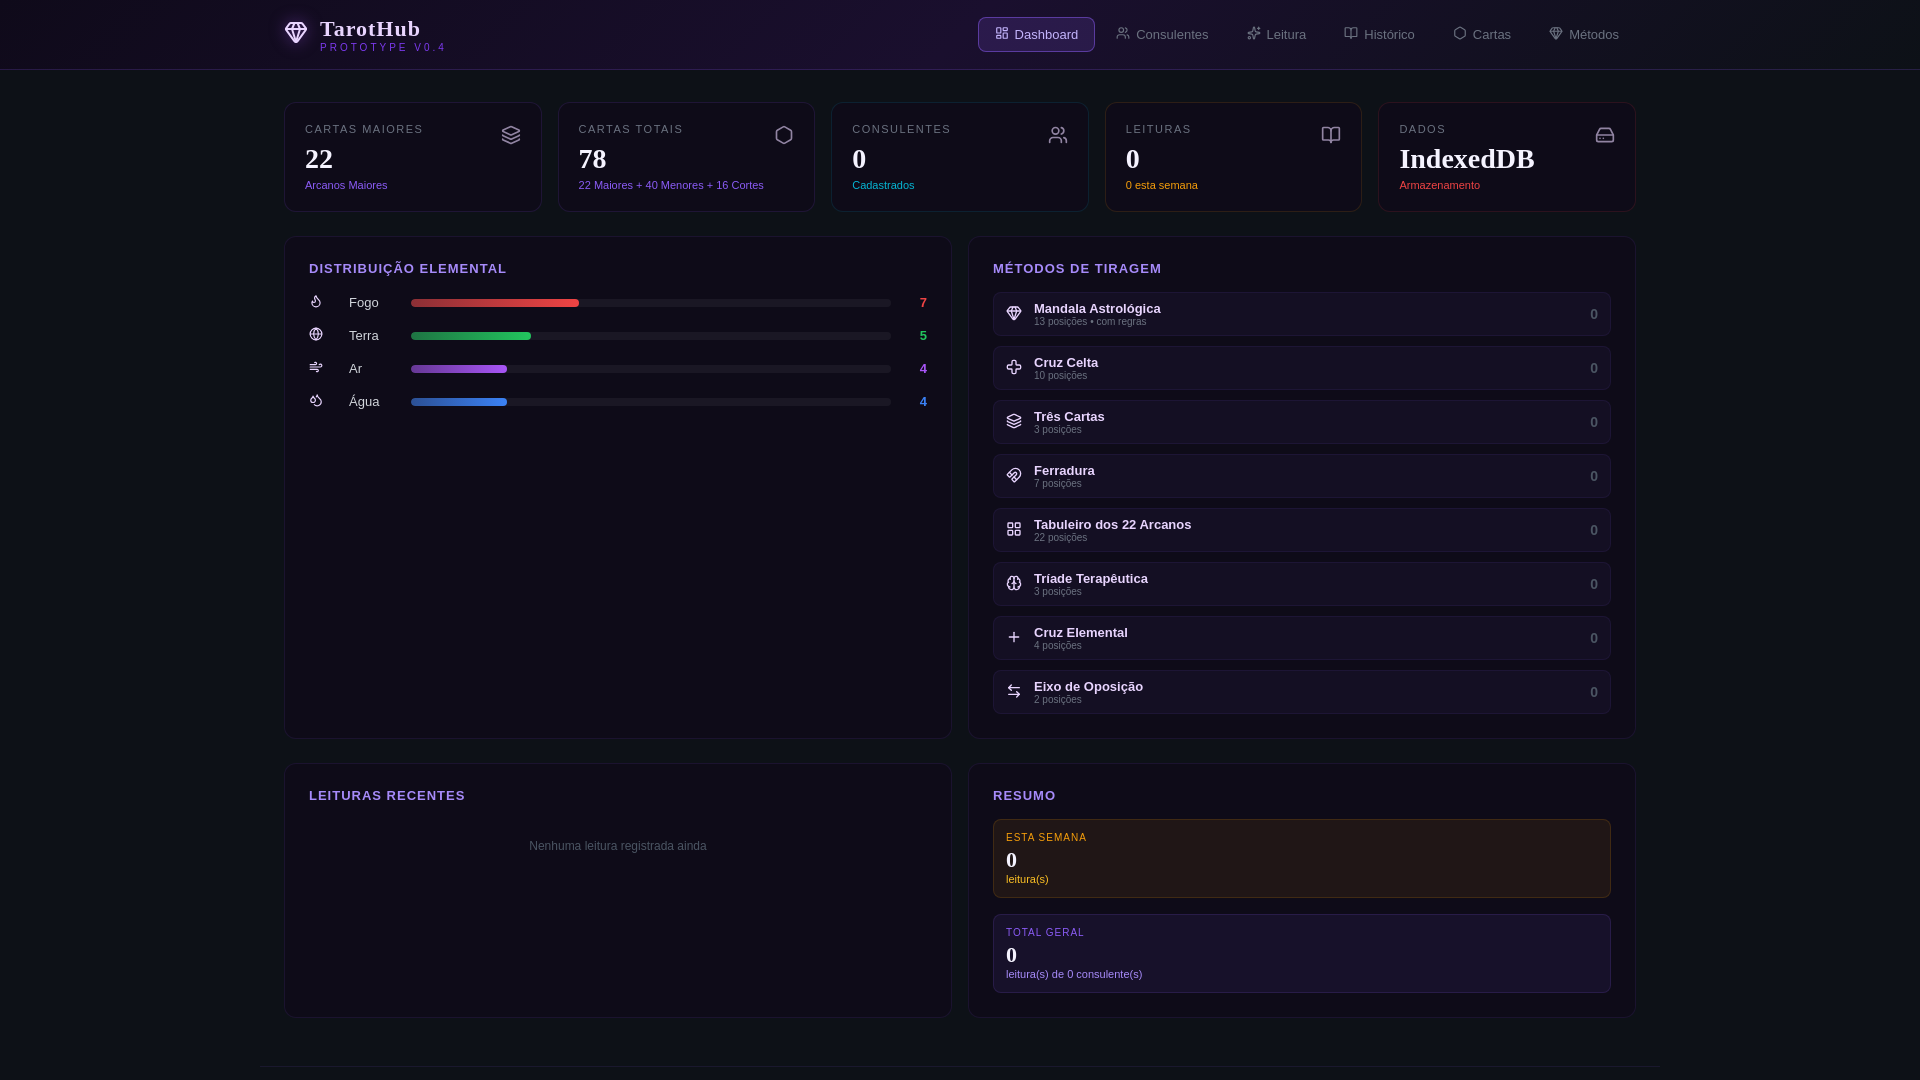
Task: Click the count 0 on Mandala Astrológica row
Action: tap(1594, 314)
